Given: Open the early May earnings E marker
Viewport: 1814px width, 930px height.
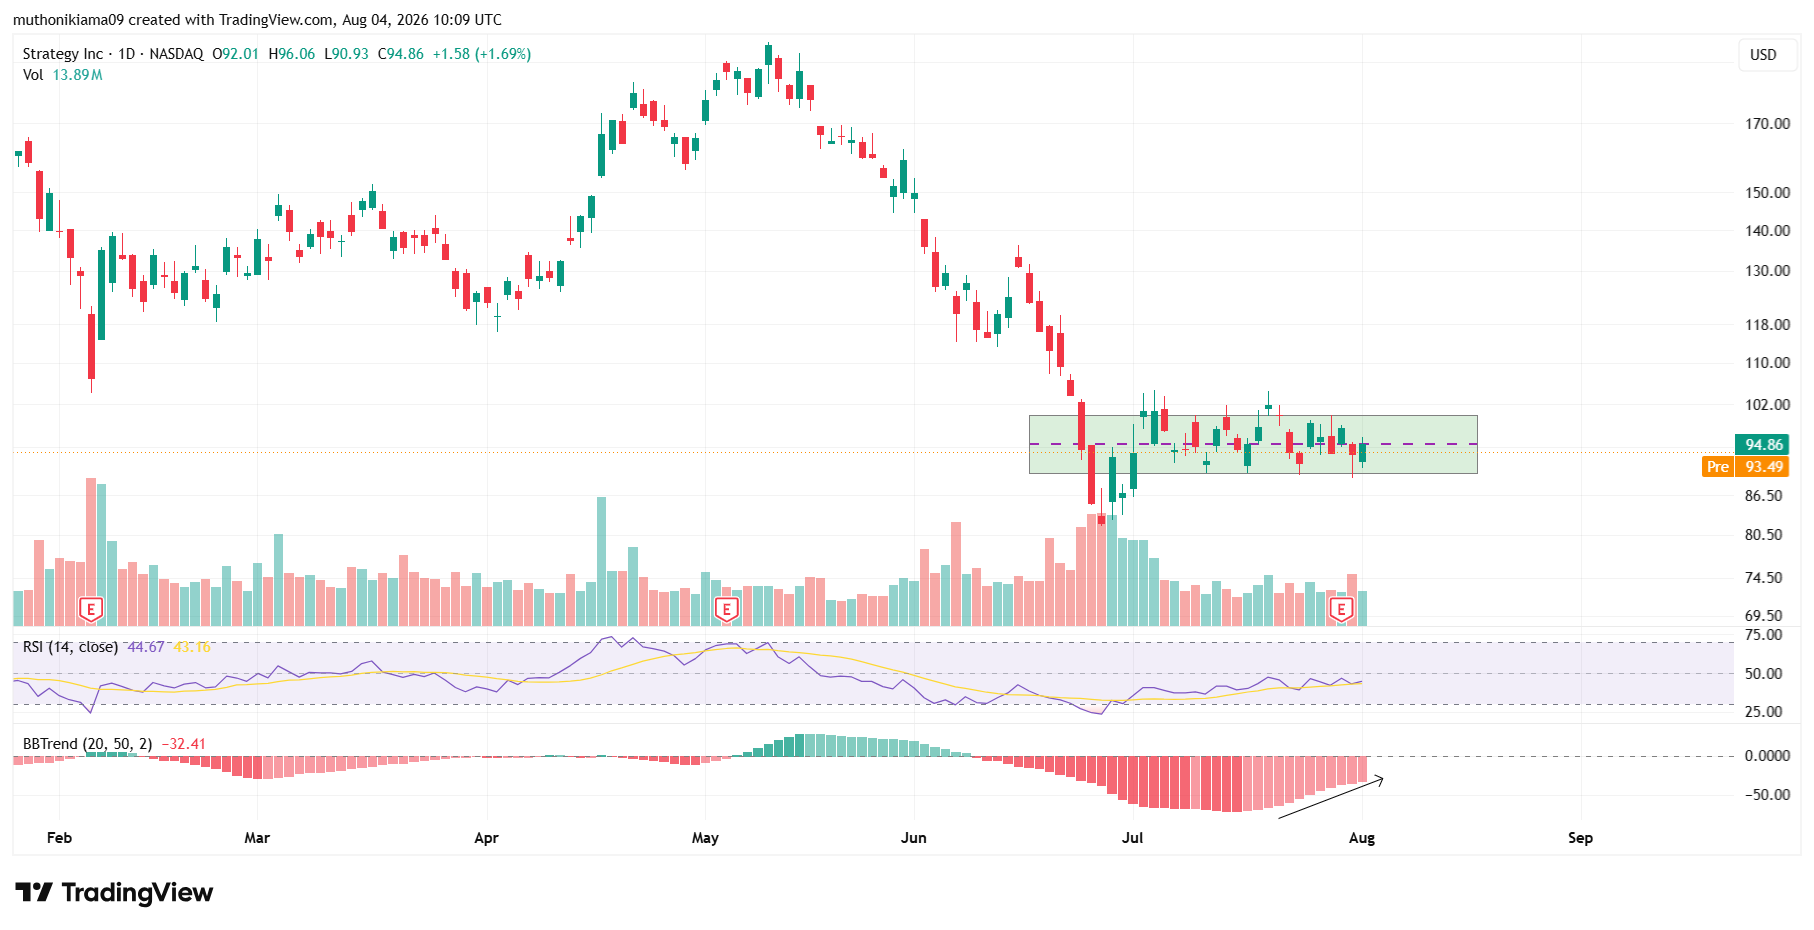Looking at the screenshot, I should (727, 608).
